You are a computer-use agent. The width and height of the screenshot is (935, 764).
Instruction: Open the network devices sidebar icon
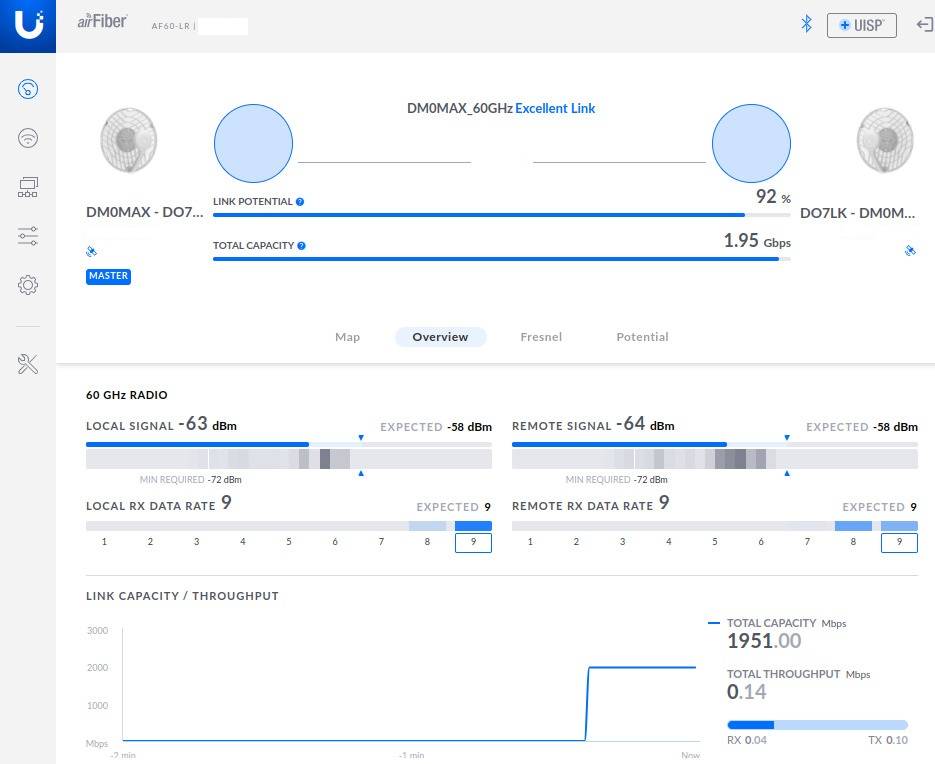point(28,187)
